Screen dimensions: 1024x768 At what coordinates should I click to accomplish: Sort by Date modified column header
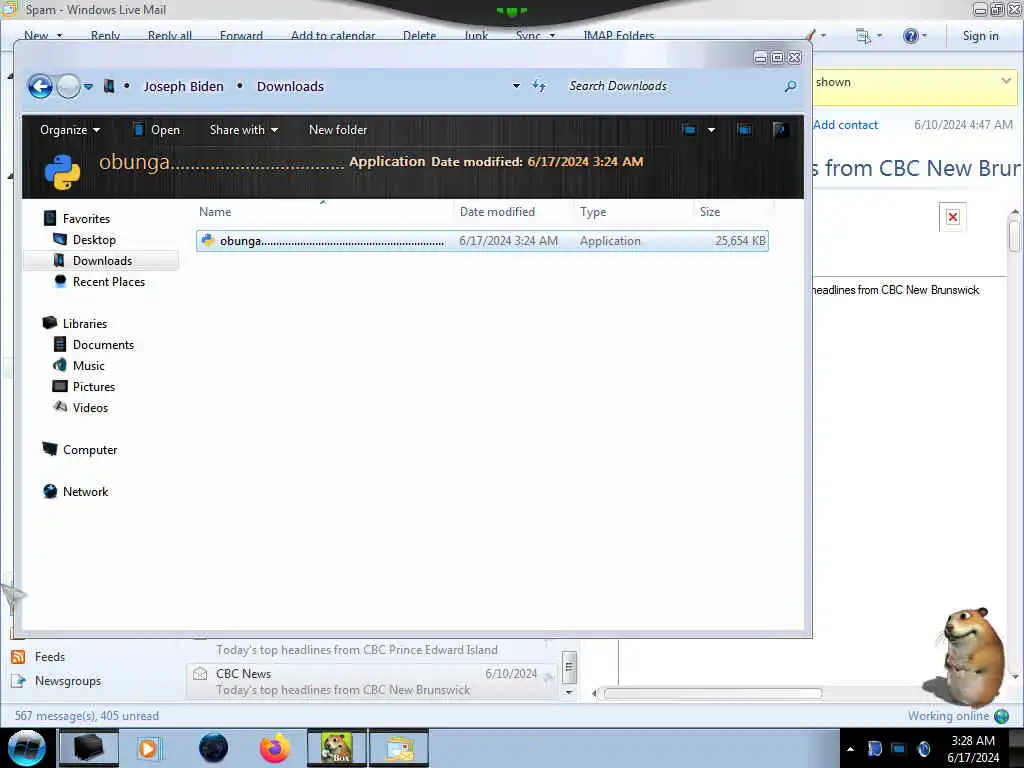[513, 212]
